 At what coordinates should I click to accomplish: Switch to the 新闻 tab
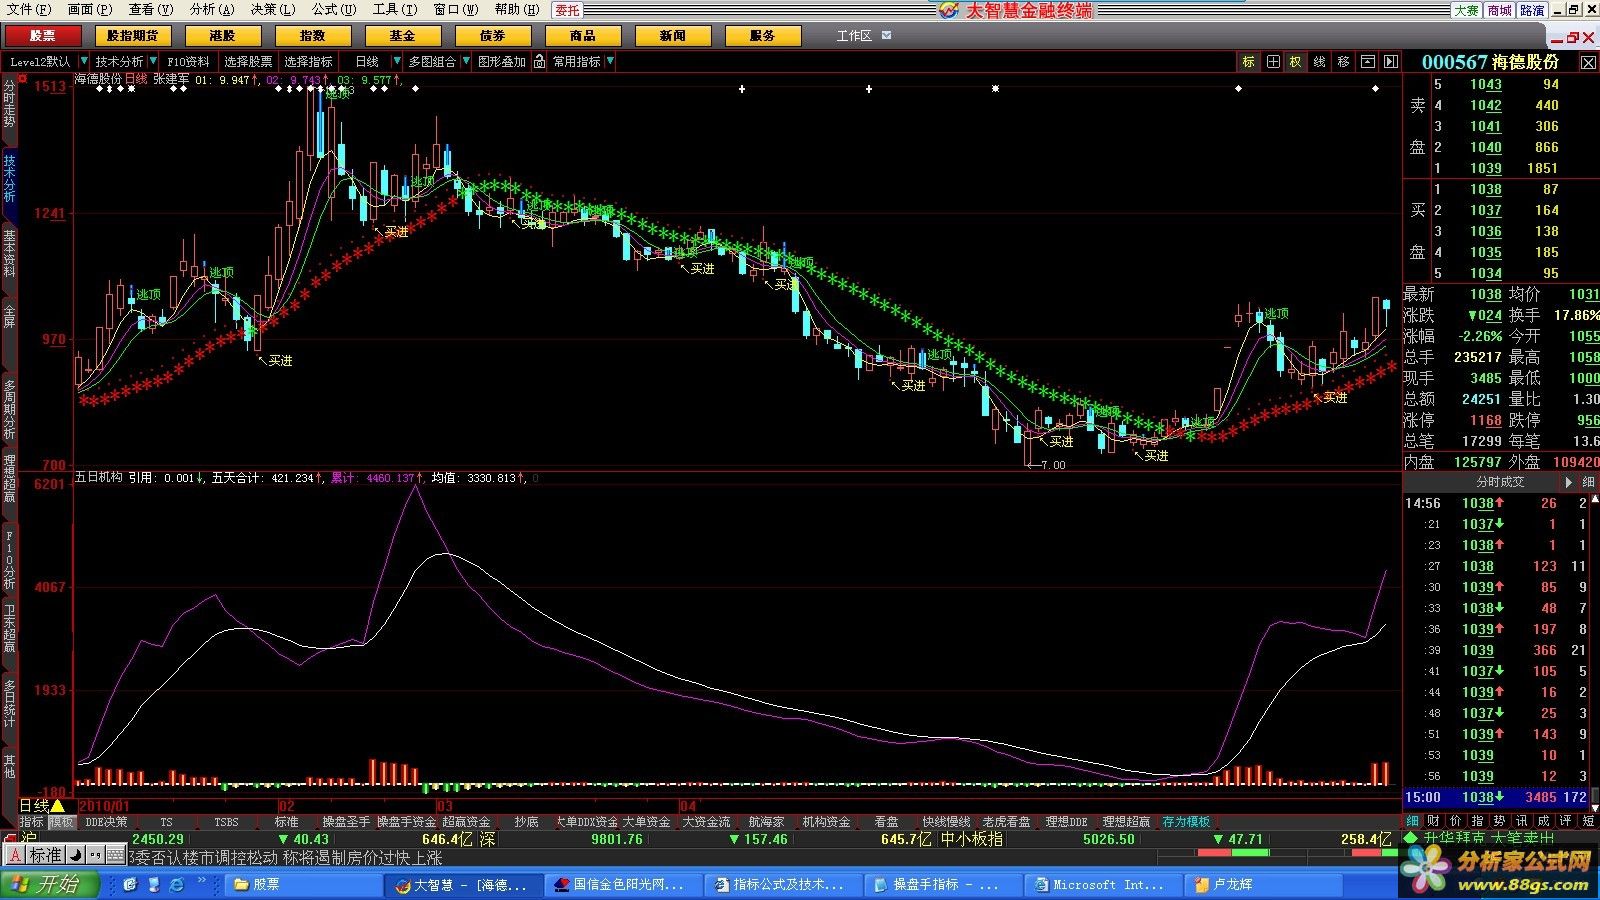673,36
